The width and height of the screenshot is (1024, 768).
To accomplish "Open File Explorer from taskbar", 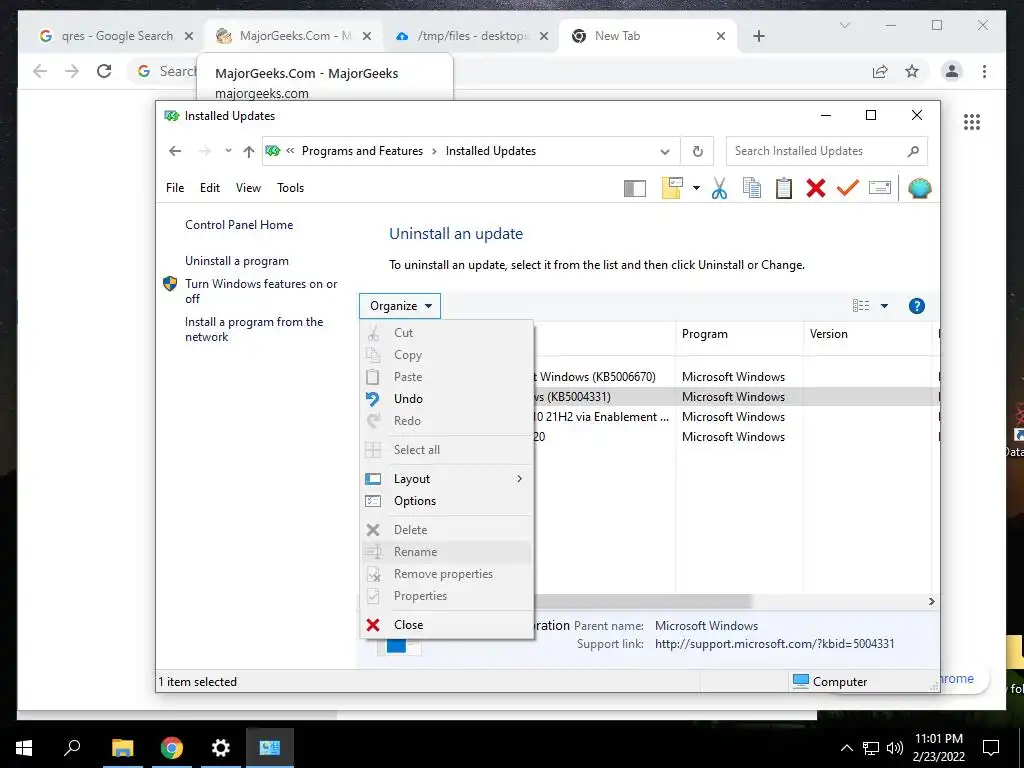I will click(122, 748).
